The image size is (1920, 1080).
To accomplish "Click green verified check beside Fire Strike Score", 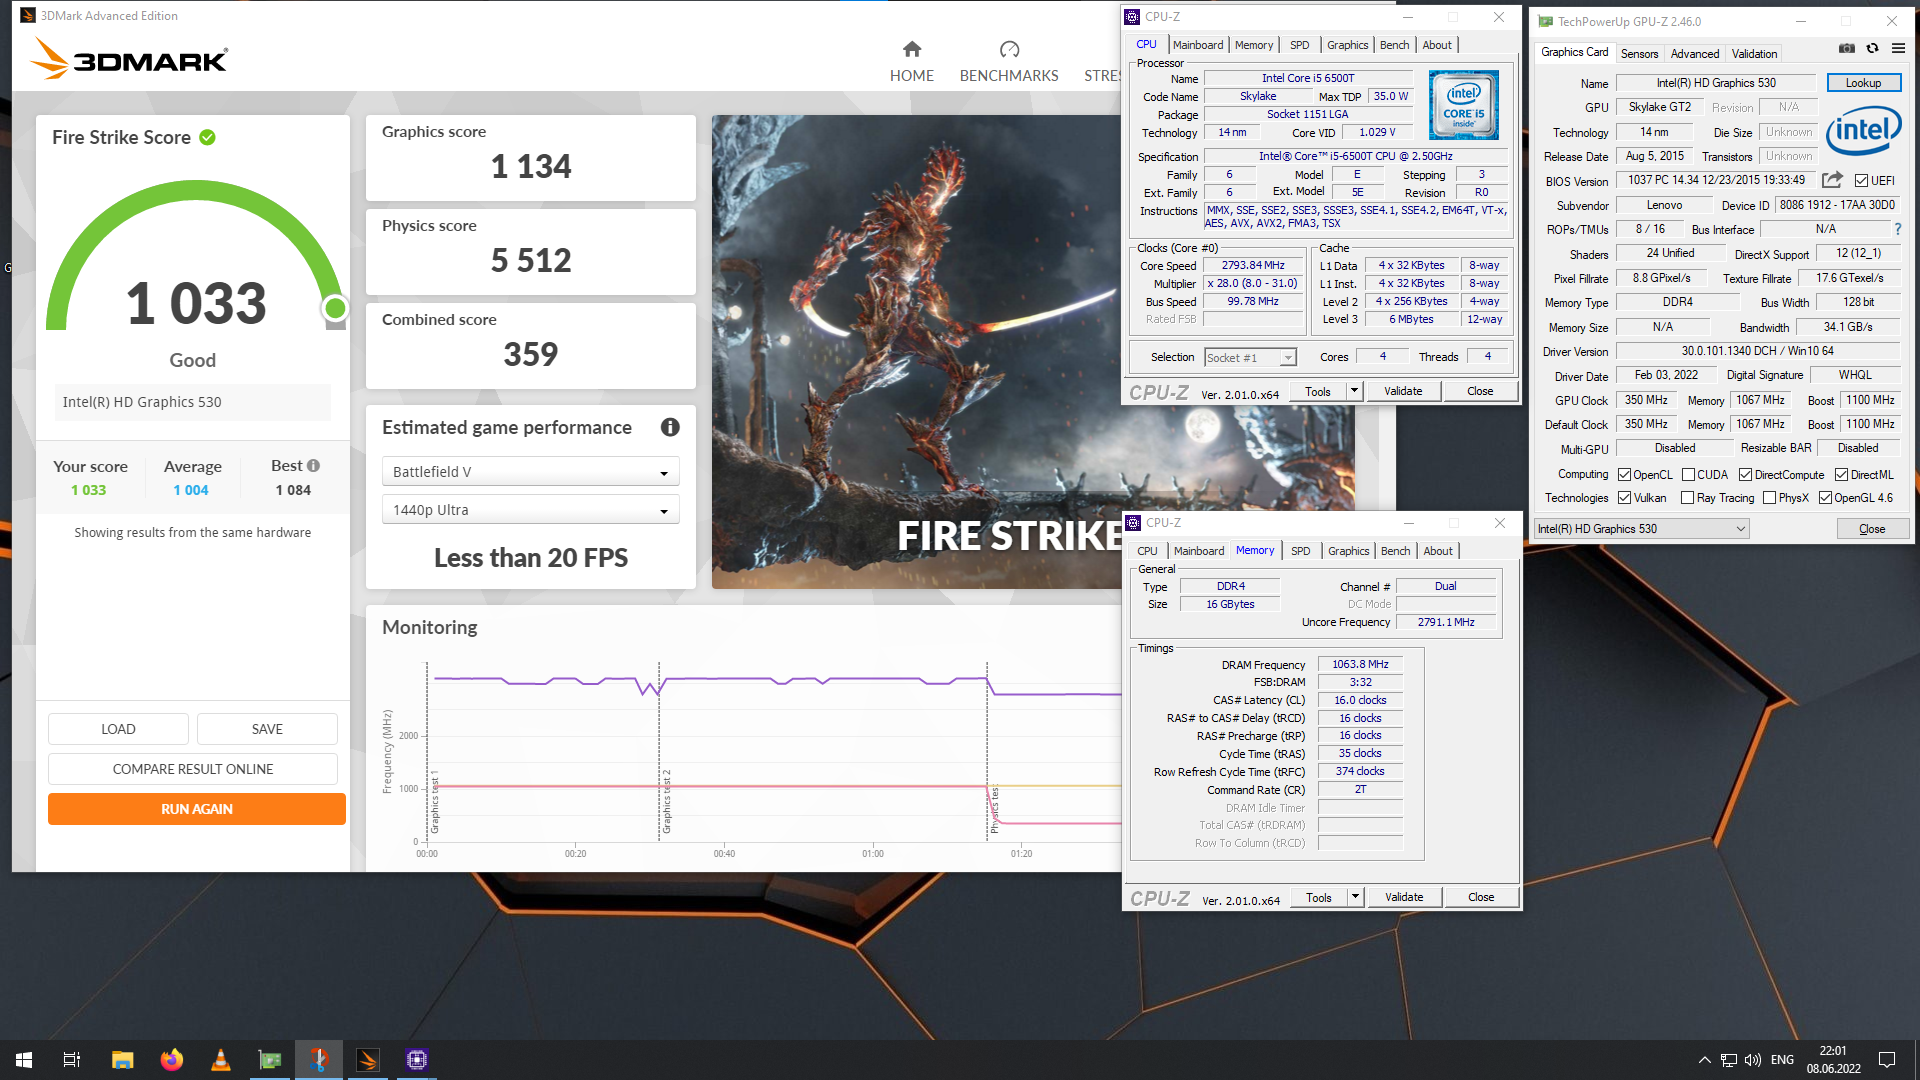I will pyautogui.click(x=207, y=137).
